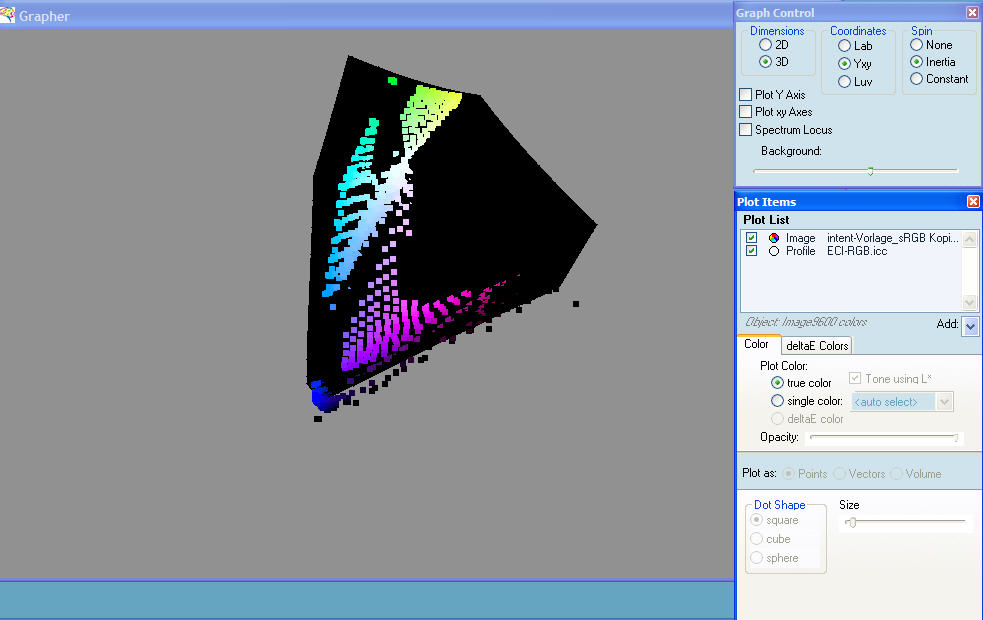Uncheck visibility of the ECI-RGB.icc profile
This screenshot has width=983, height=620.
[752, 251]
